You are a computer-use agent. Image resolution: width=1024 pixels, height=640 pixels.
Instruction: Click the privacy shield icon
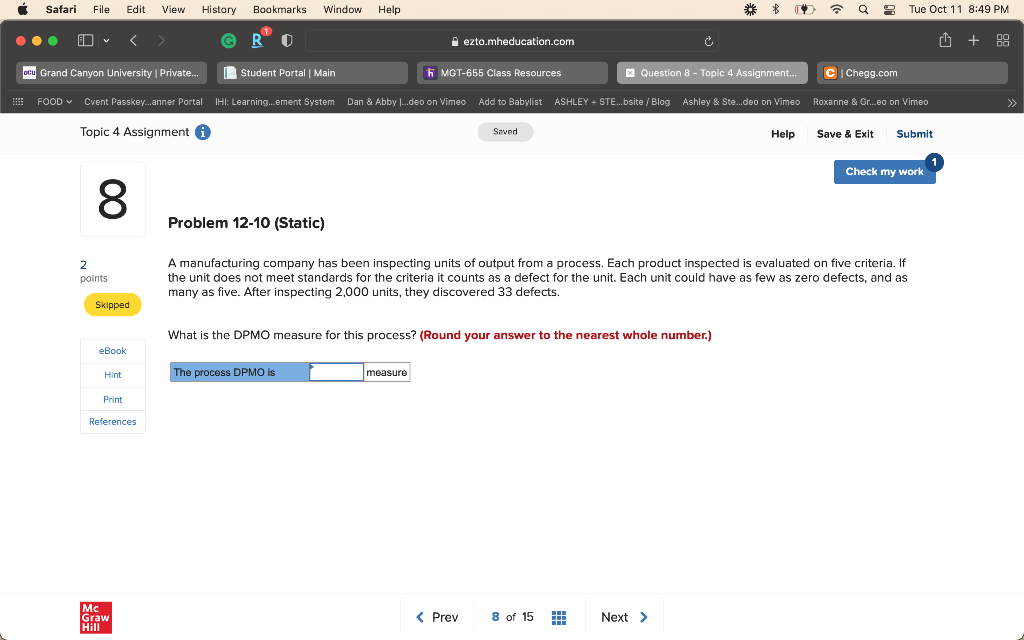click(287, 40)
